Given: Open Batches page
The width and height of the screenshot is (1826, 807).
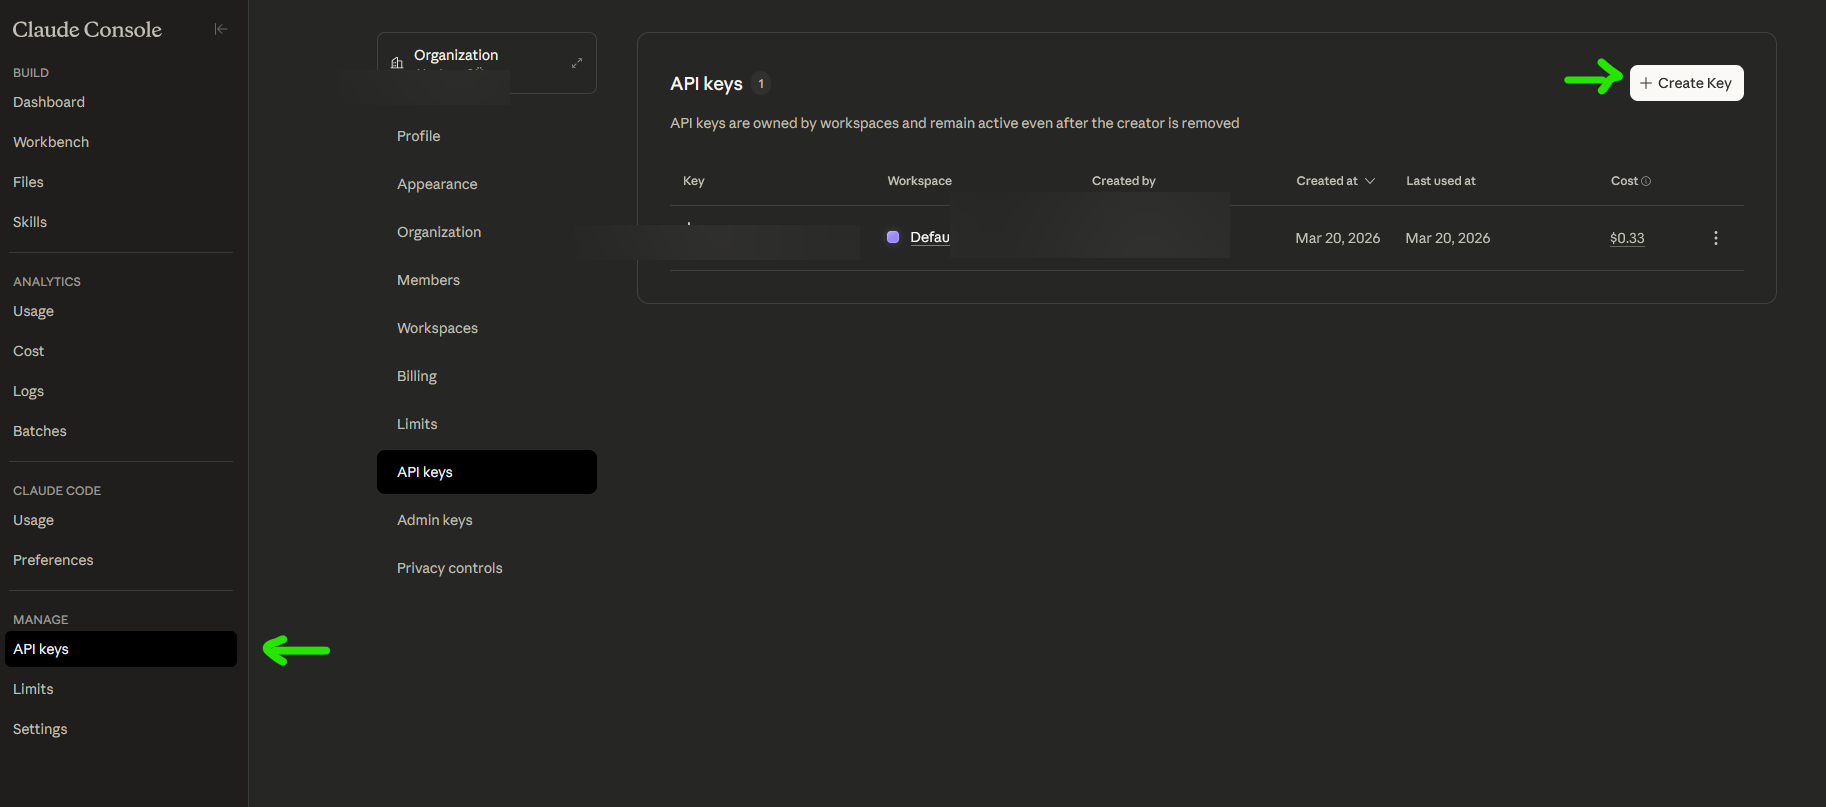Looking at the screenshot, I should tap(40, 431).
